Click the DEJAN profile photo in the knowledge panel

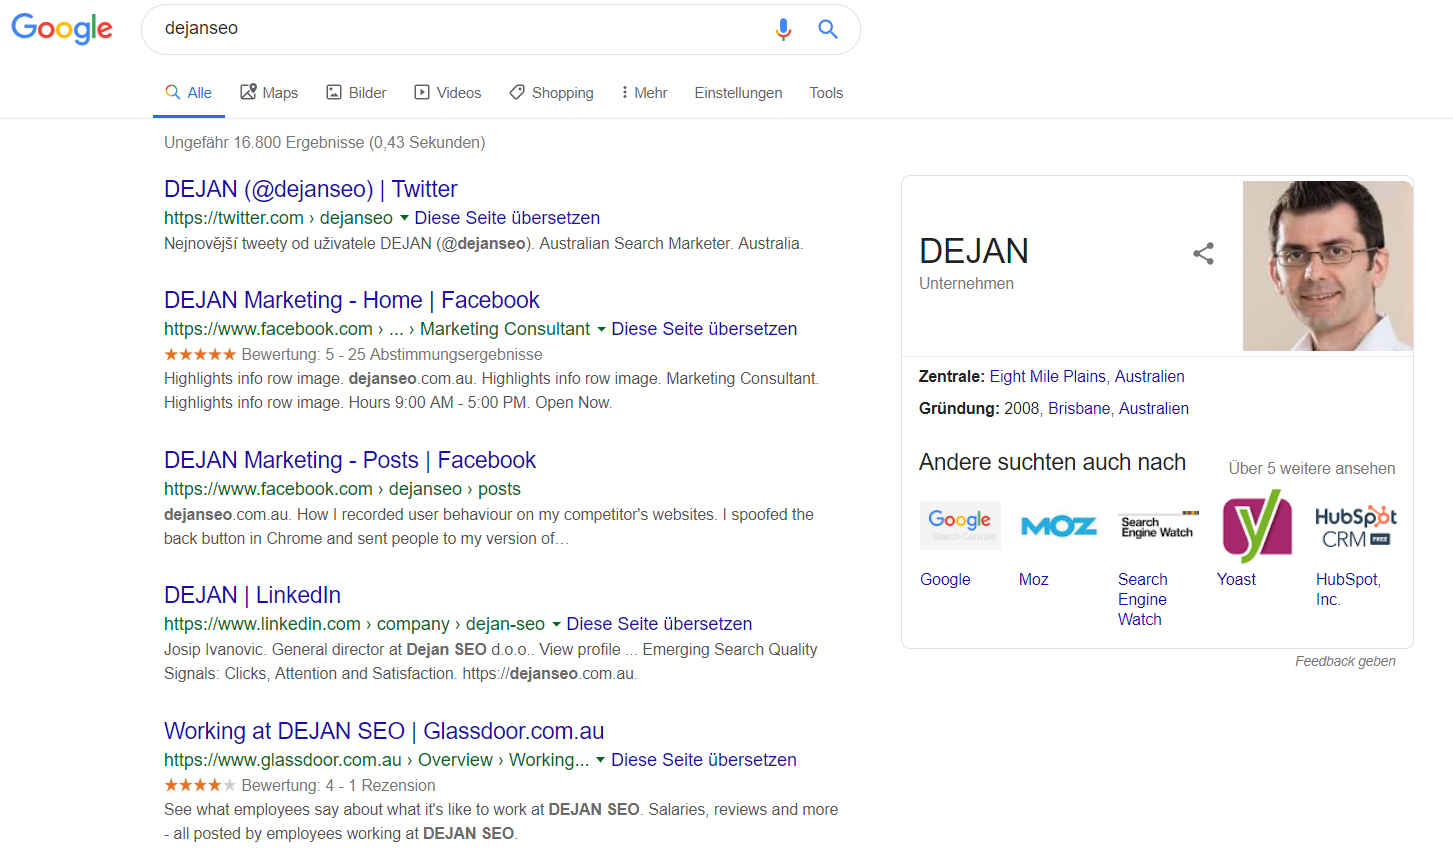(x=1327, y=266)
